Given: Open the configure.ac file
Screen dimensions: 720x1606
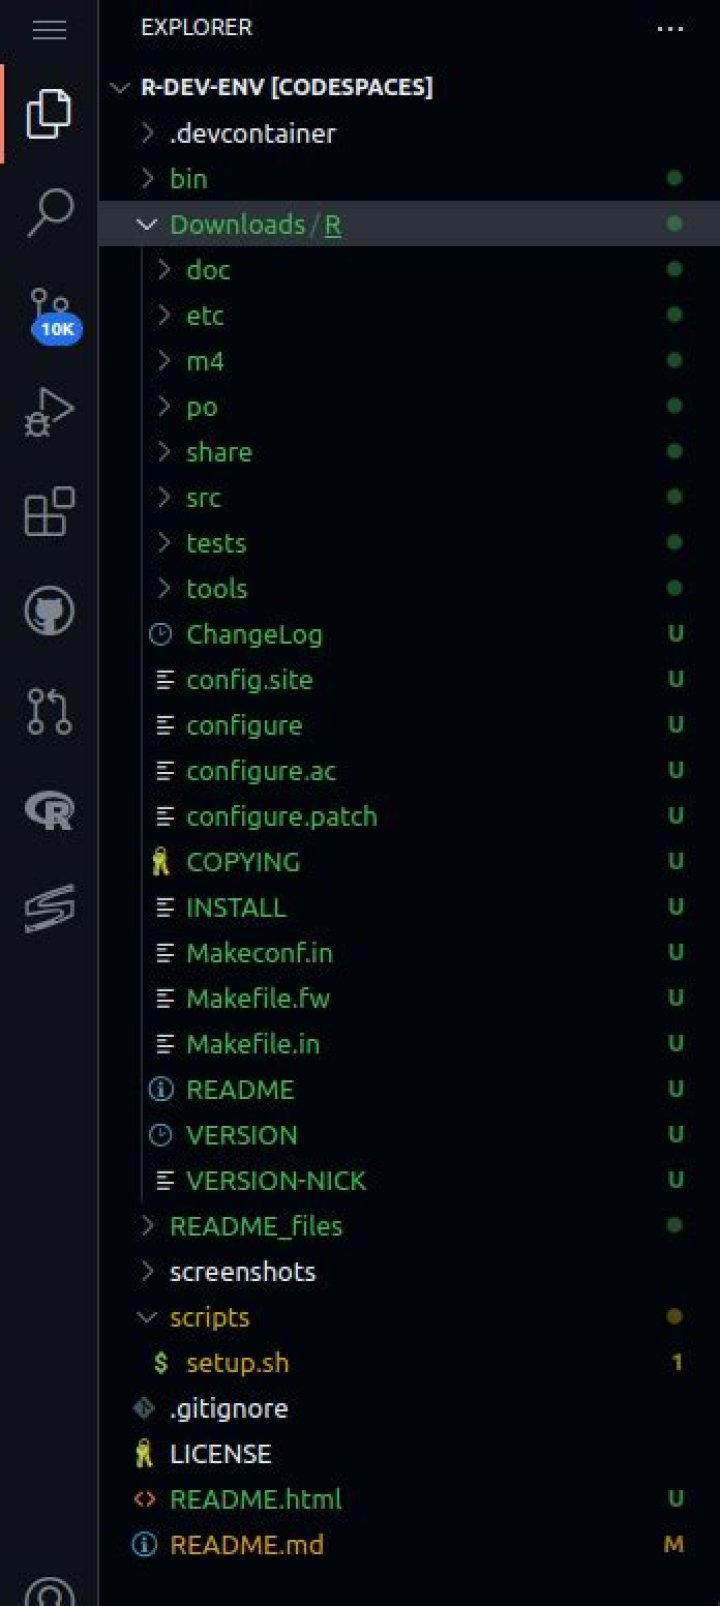Looking at the screenshot, I should pos(260,771).
